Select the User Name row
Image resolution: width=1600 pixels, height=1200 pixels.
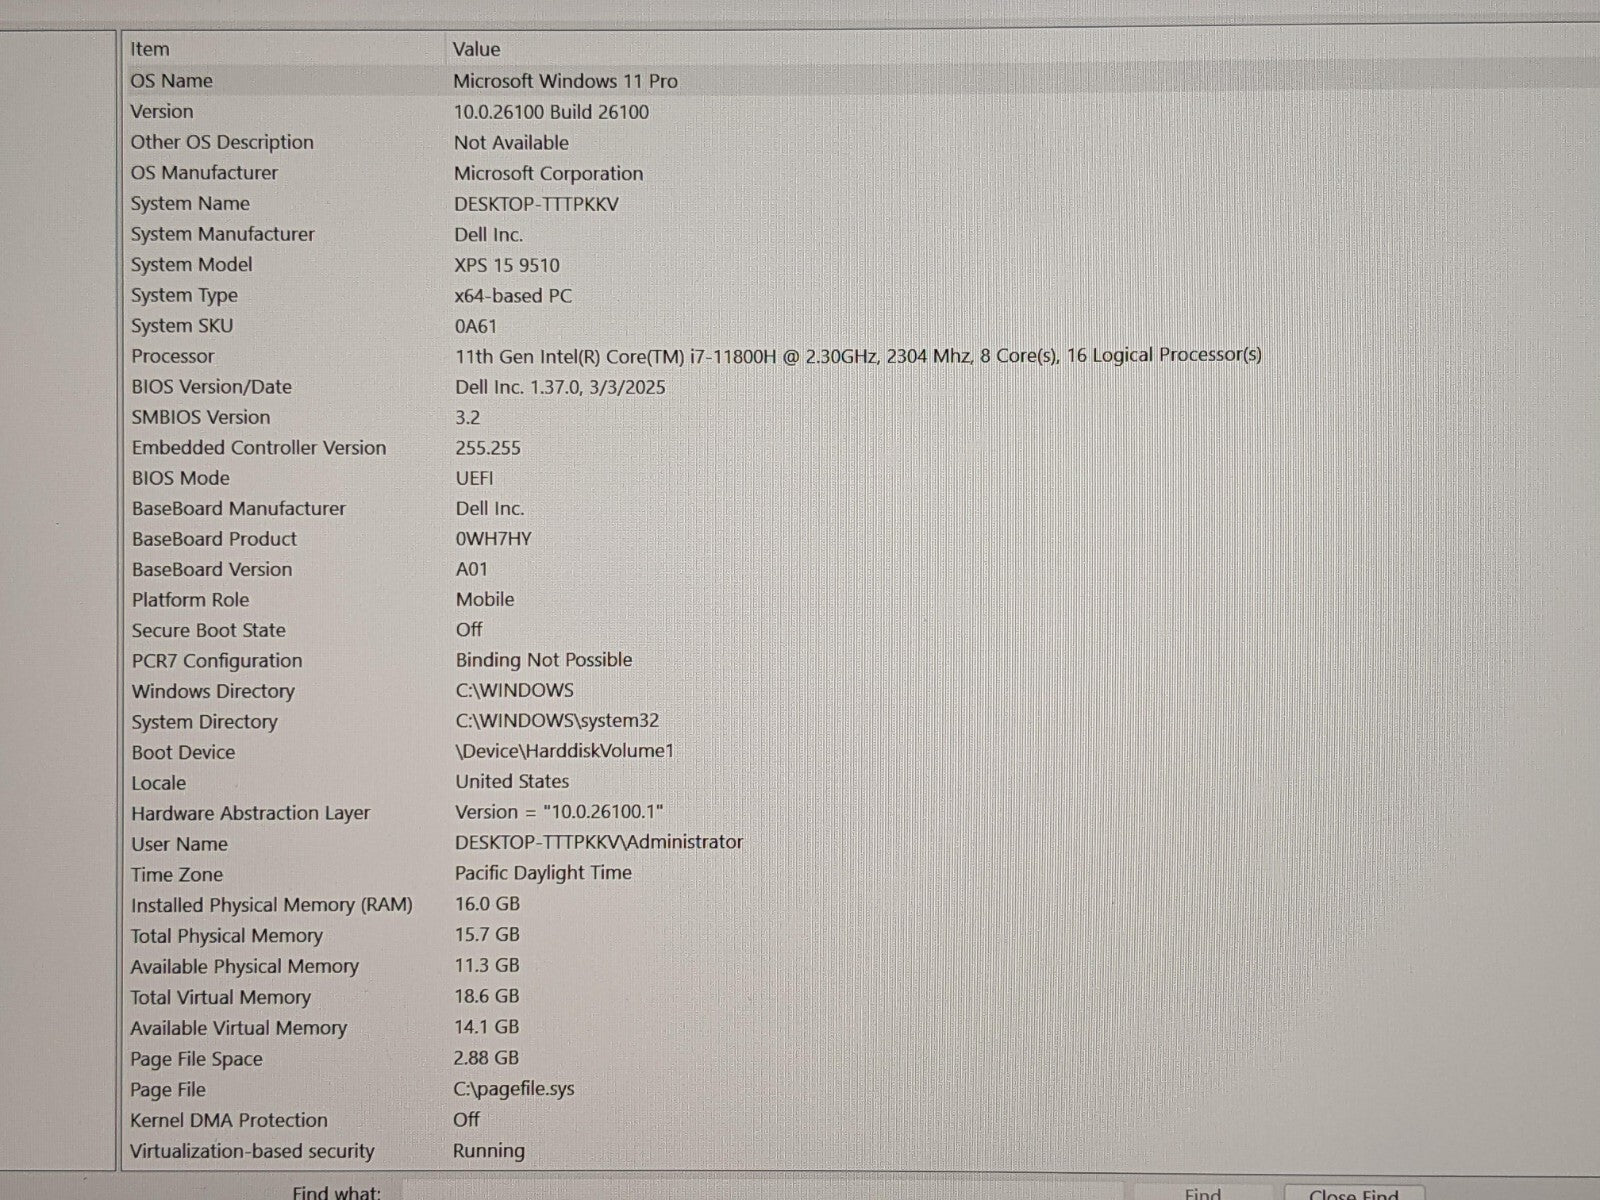(180, 844)
